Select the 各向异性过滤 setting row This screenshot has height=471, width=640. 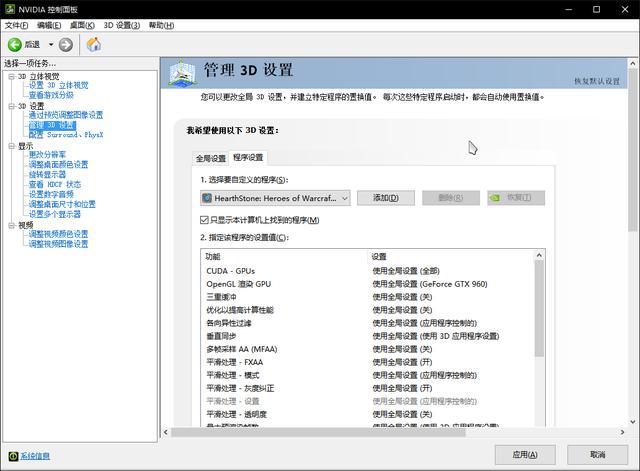(367, 323)
